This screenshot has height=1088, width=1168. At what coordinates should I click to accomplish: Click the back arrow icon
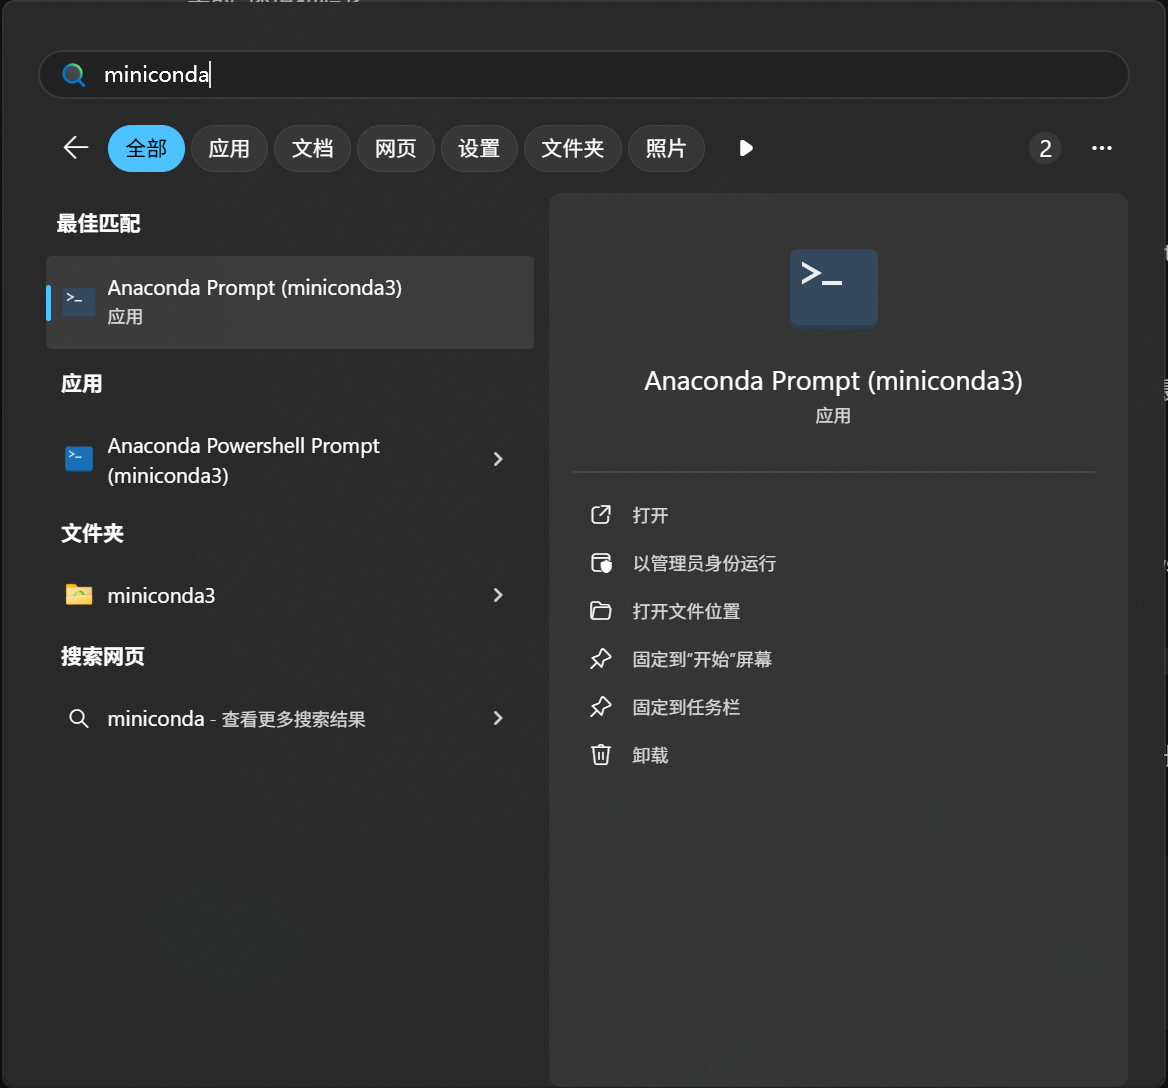pos(76,148)
